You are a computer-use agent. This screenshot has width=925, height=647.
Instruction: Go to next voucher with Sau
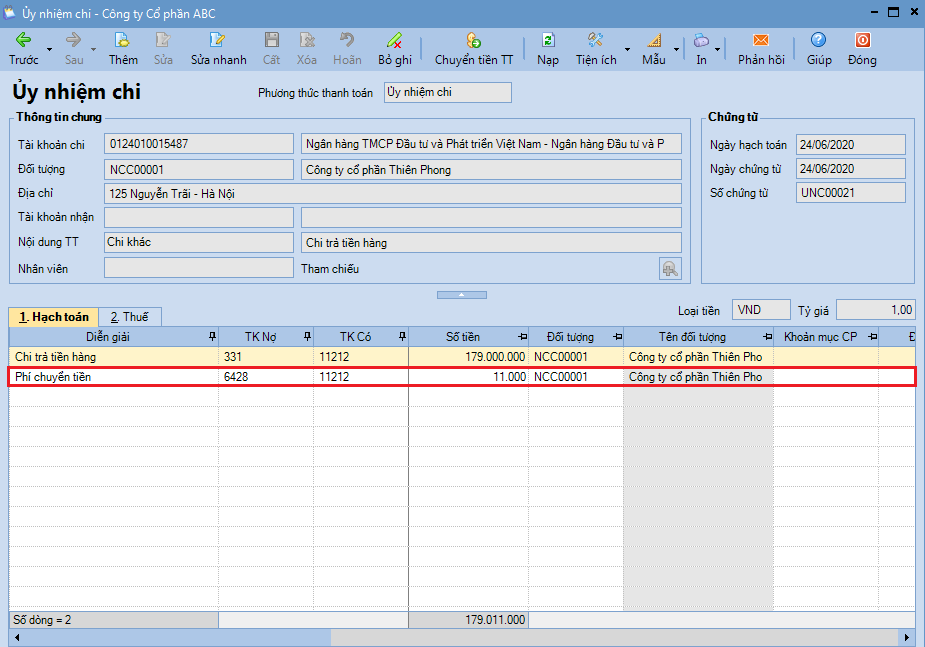74,48
